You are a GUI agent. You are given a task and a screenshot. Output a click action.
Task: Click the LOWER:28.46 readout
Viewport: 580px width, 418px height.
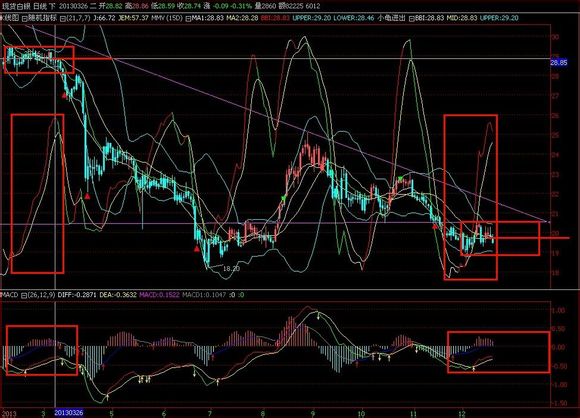pos(354,18)
